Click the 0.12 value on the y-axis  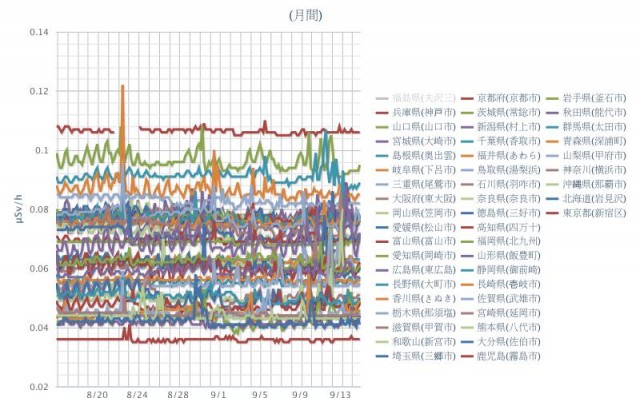click(39, 91)
